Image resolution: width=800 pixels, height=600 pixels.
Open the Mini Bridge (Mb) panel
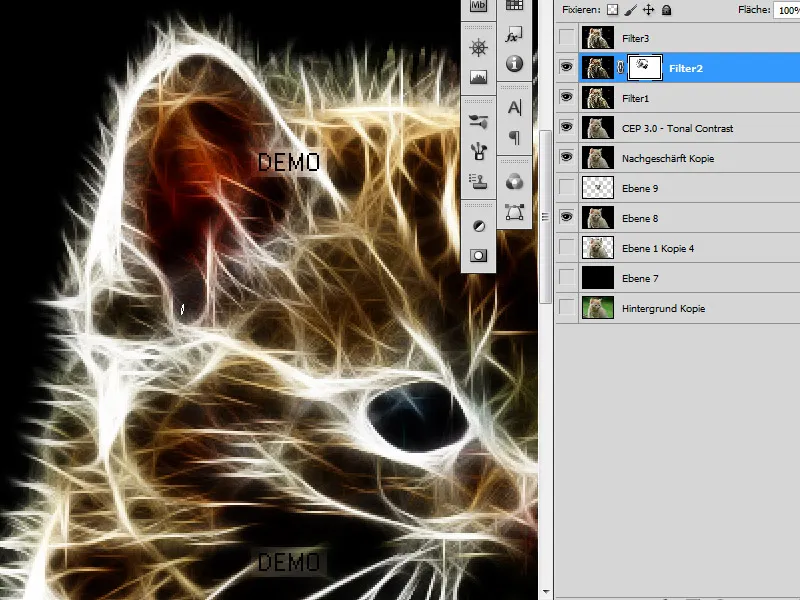point(478,6)
